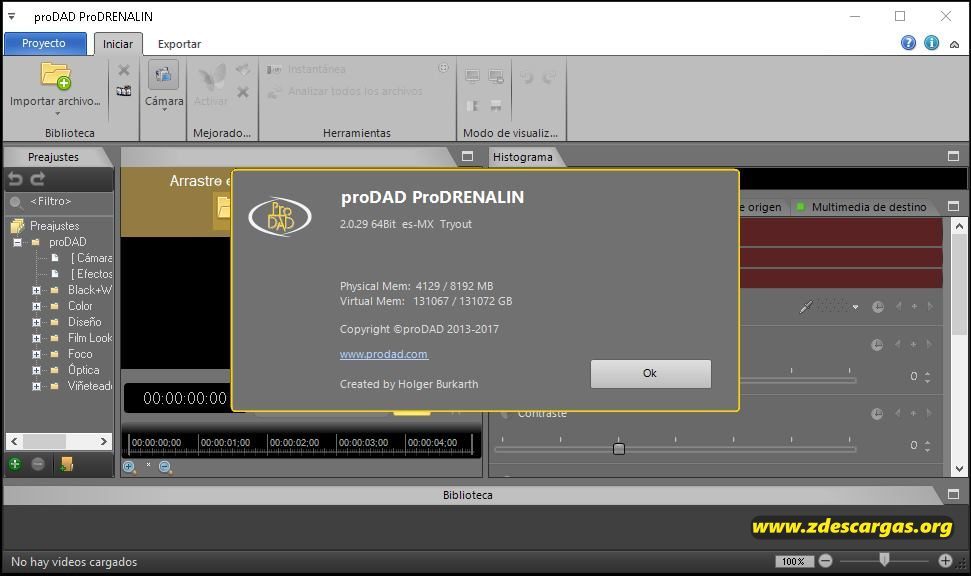This screenshot has height=576, width=971.
Task: Remove item with Biblioteca X icon
Action: [124, 70]
